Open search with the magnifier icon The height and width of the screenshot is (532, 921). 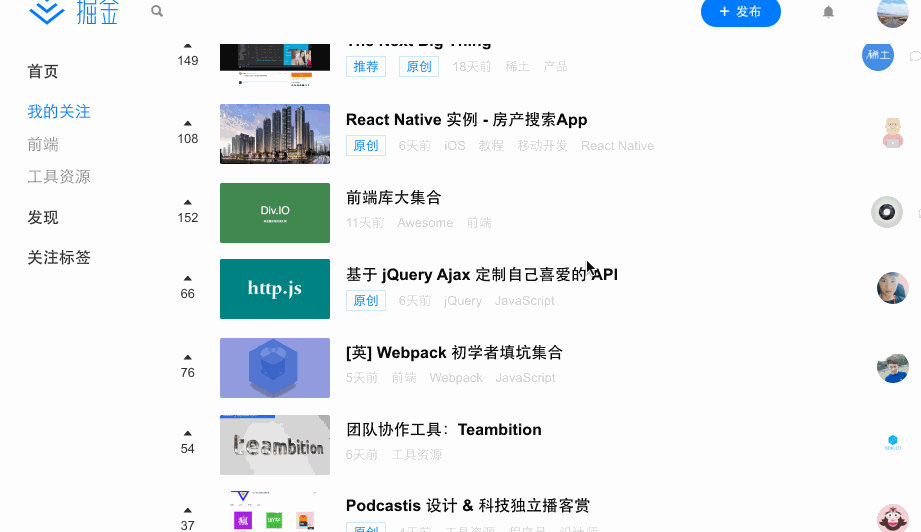[157, 11]
